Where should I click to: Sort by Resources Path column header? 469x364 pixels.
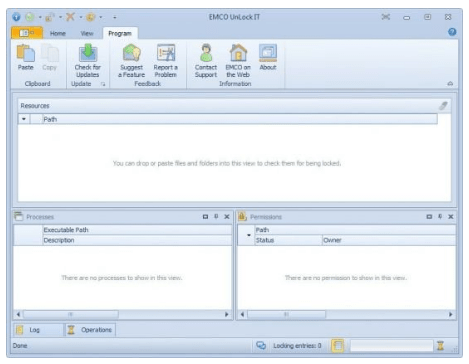[240, 119]
